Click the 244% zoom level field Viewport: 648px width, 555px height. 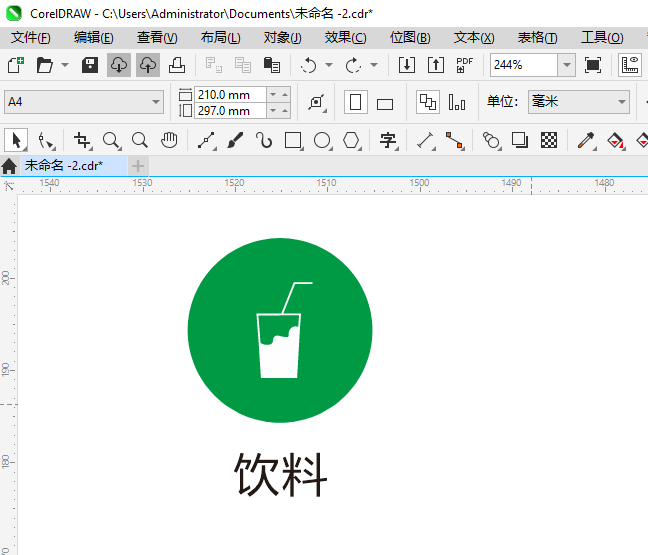[x=524, y=65]
